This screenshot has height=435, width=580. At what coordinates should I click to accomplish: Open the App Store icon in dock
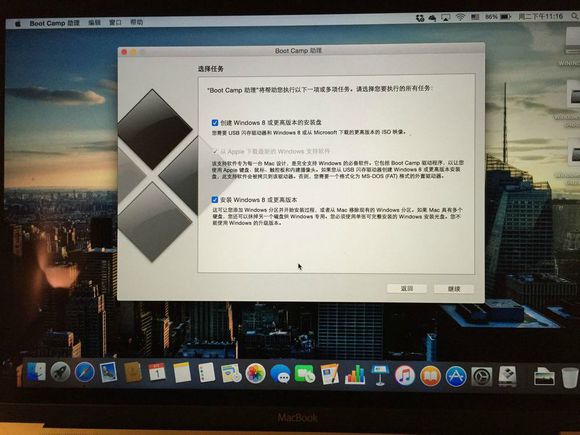pos(456,376)
